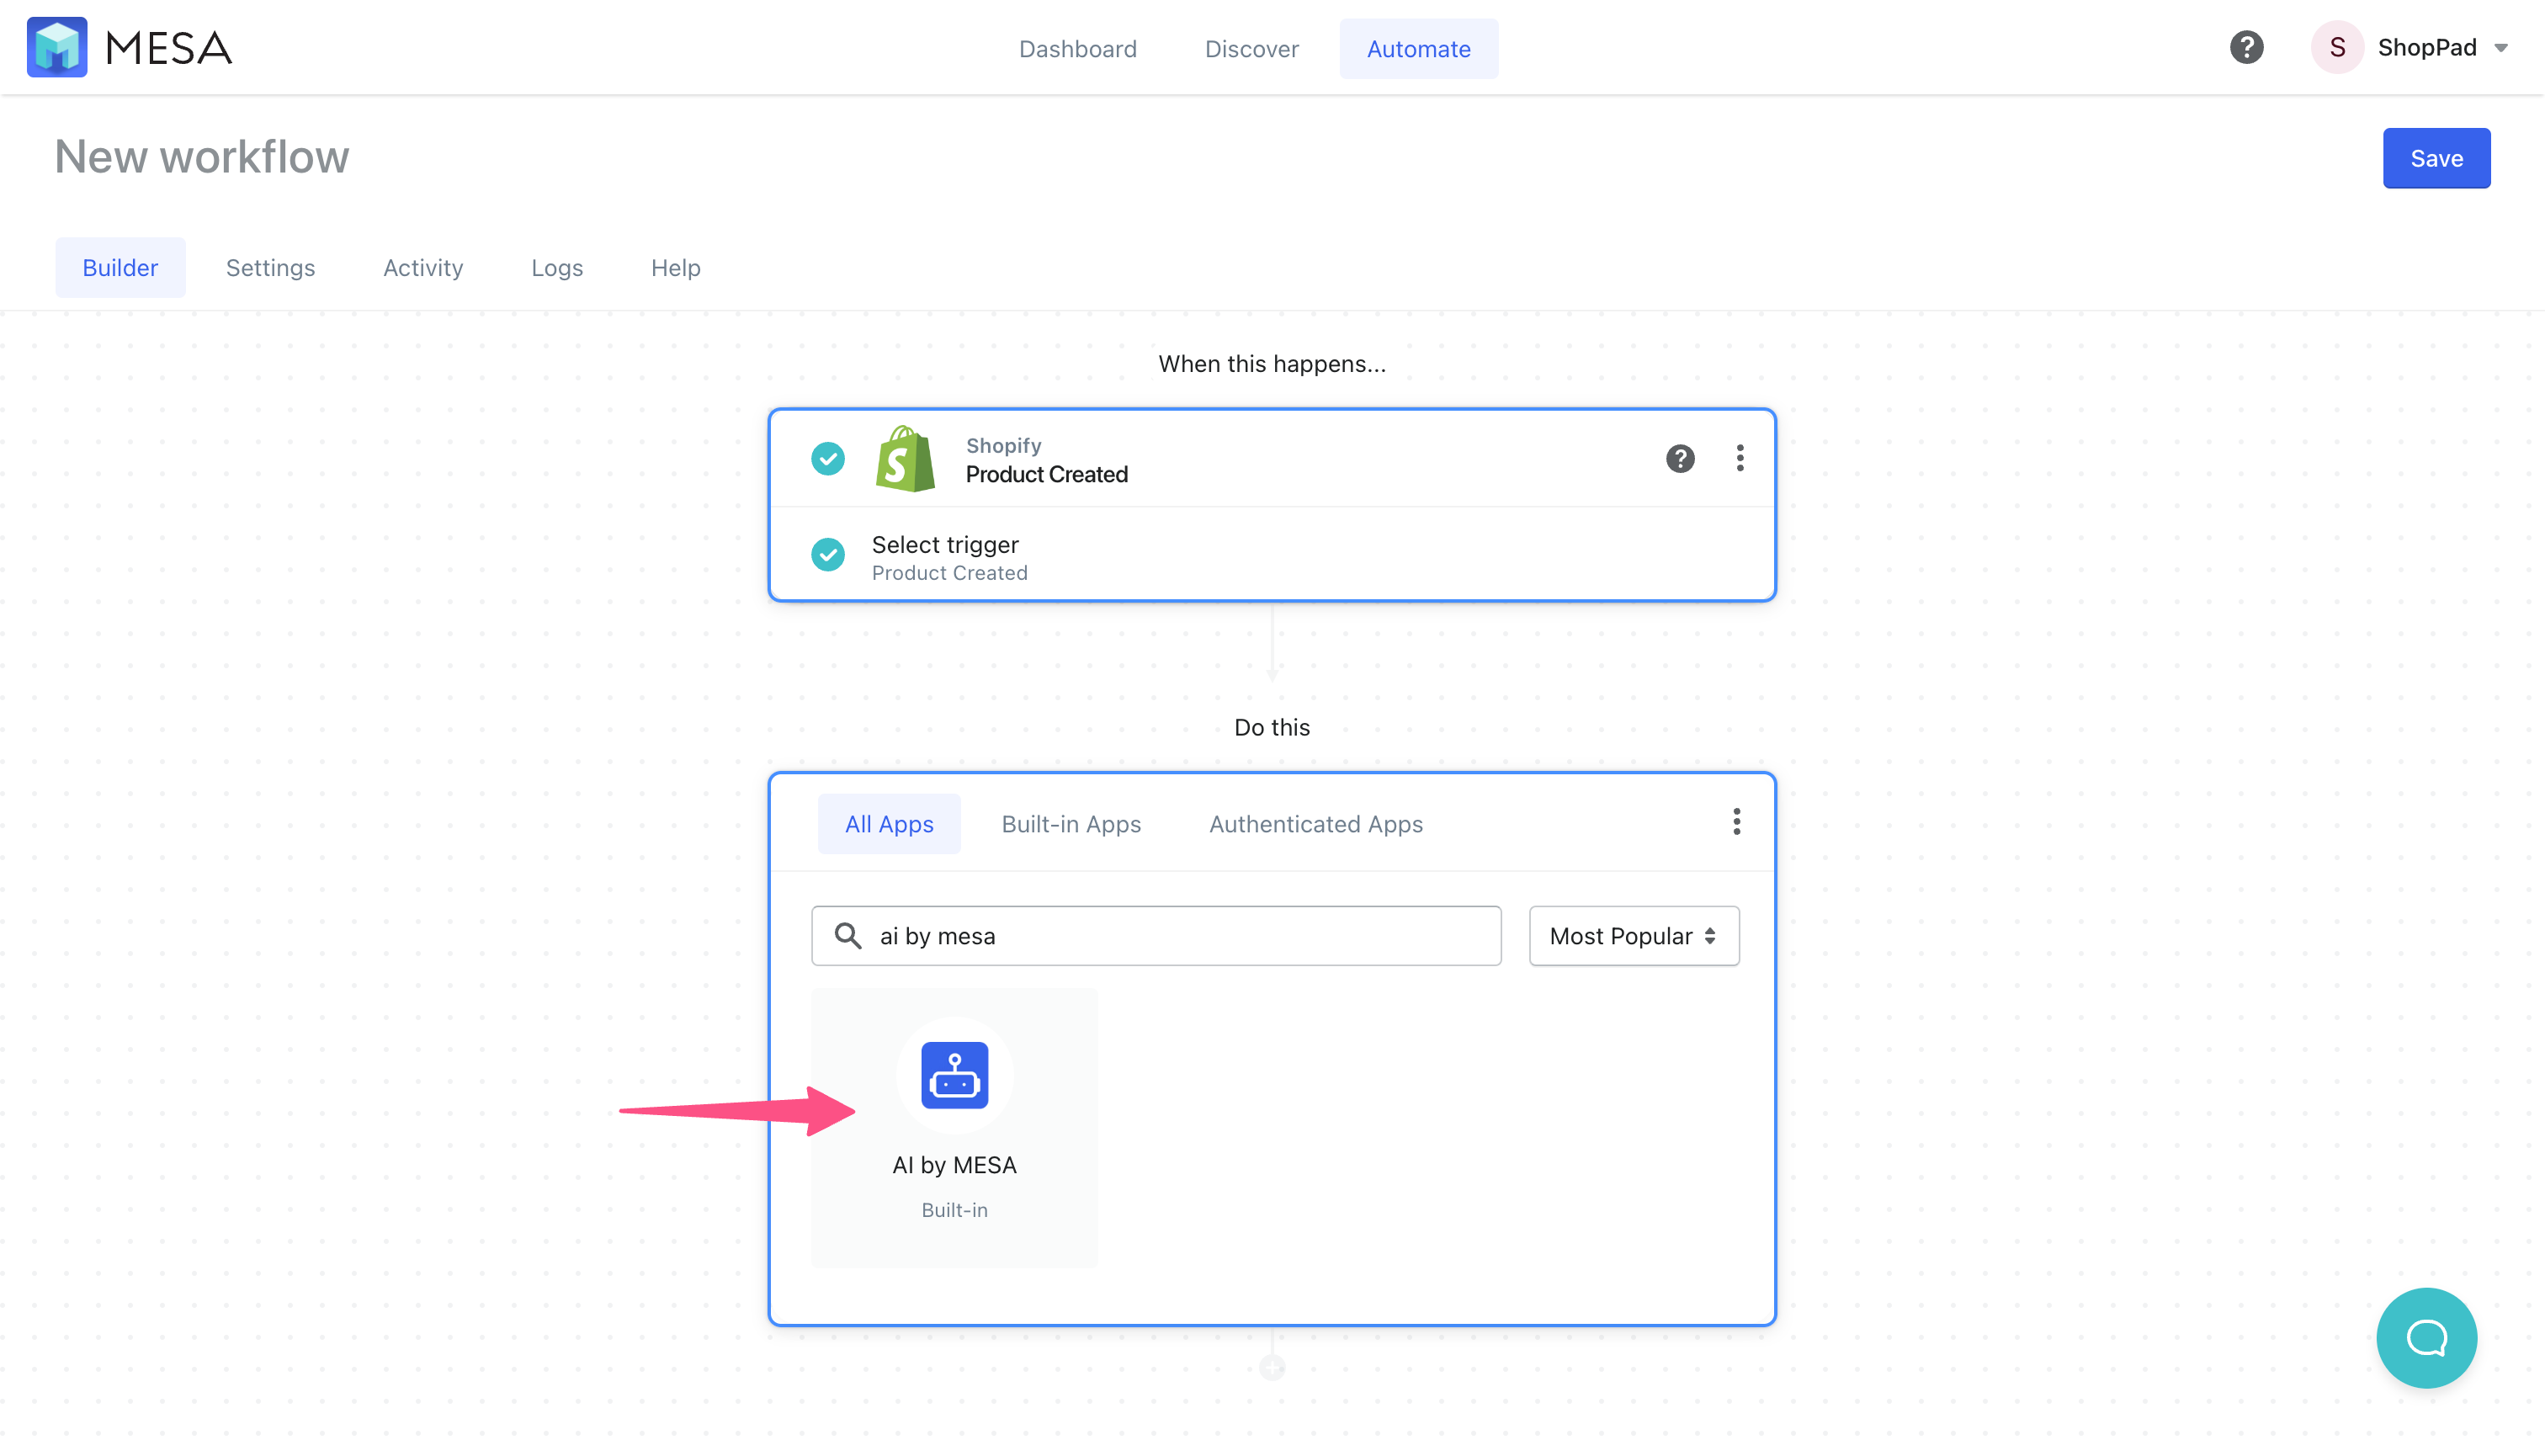Expand the ShopPad account dropdown arrow
The image size is (2545, 1456).
pos(2501,48)
